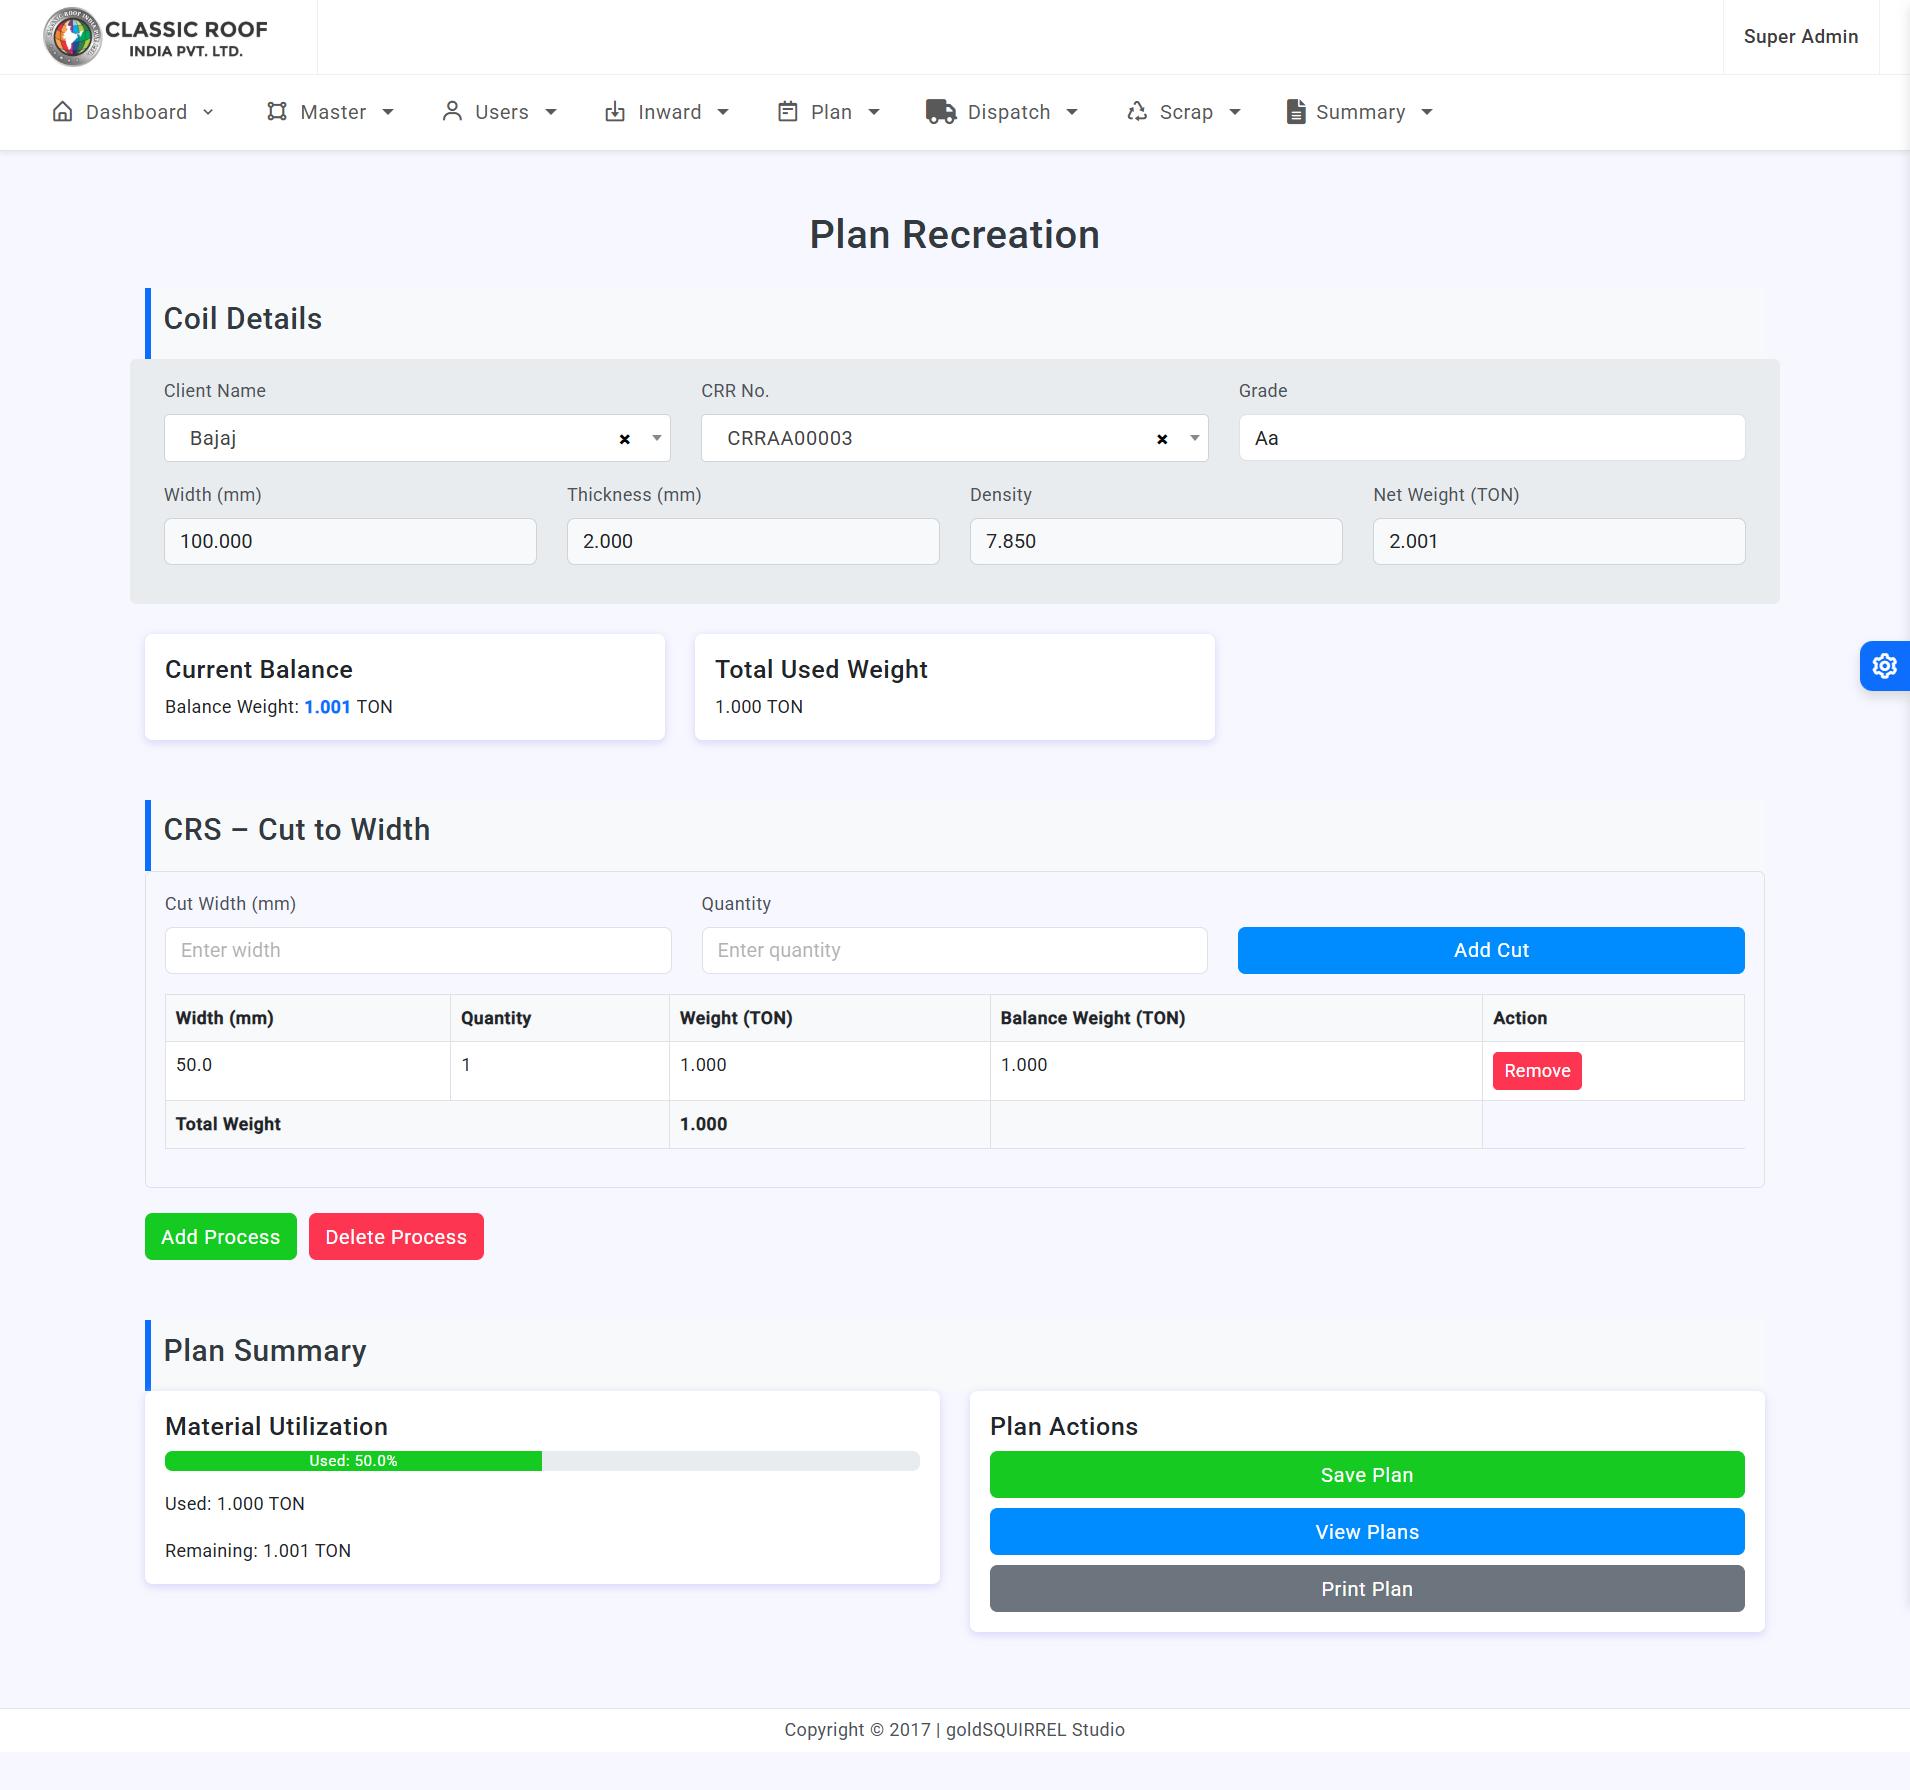Expand the CRR No. dropdown arrow
The width and height of the screenshot is (1910, 1790).
(1194, 439)
